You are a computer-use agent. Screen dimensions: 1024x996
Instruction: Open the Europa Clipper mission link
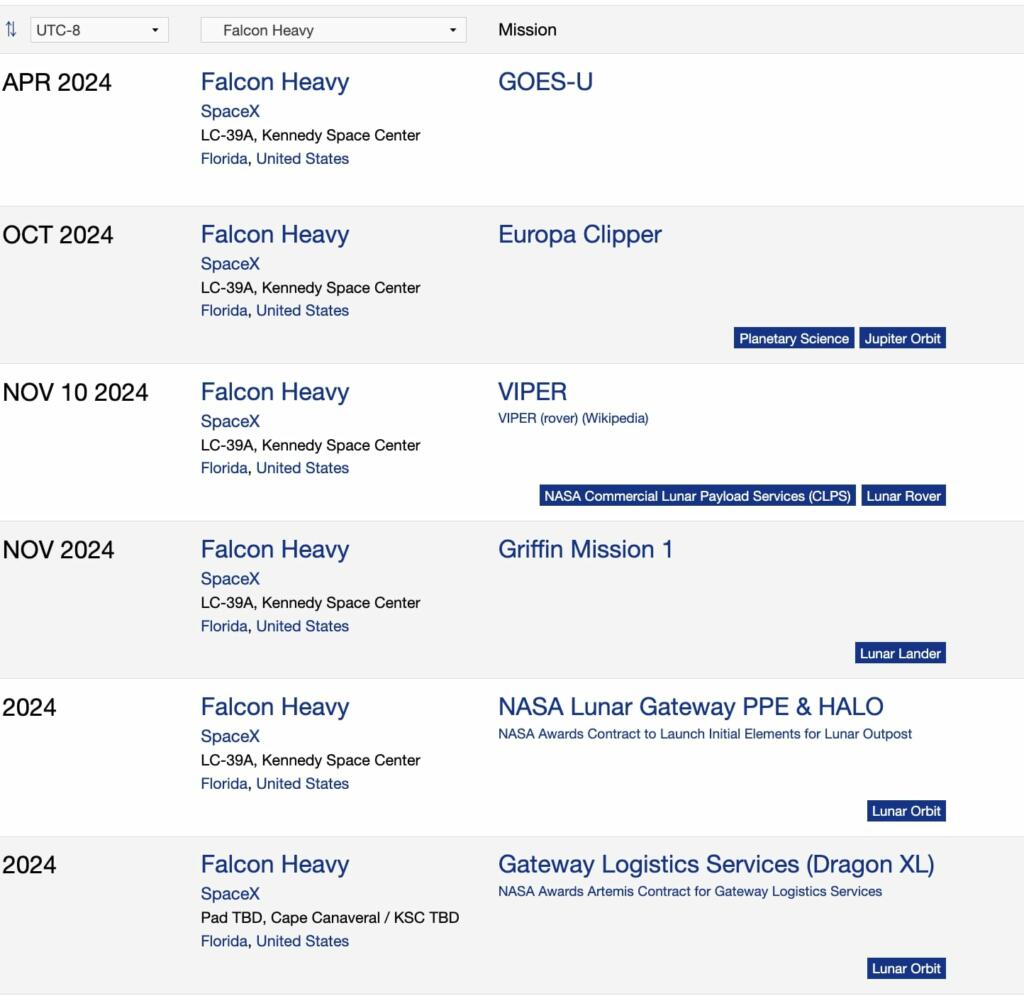pyautogui.click(x=580, y=235)
